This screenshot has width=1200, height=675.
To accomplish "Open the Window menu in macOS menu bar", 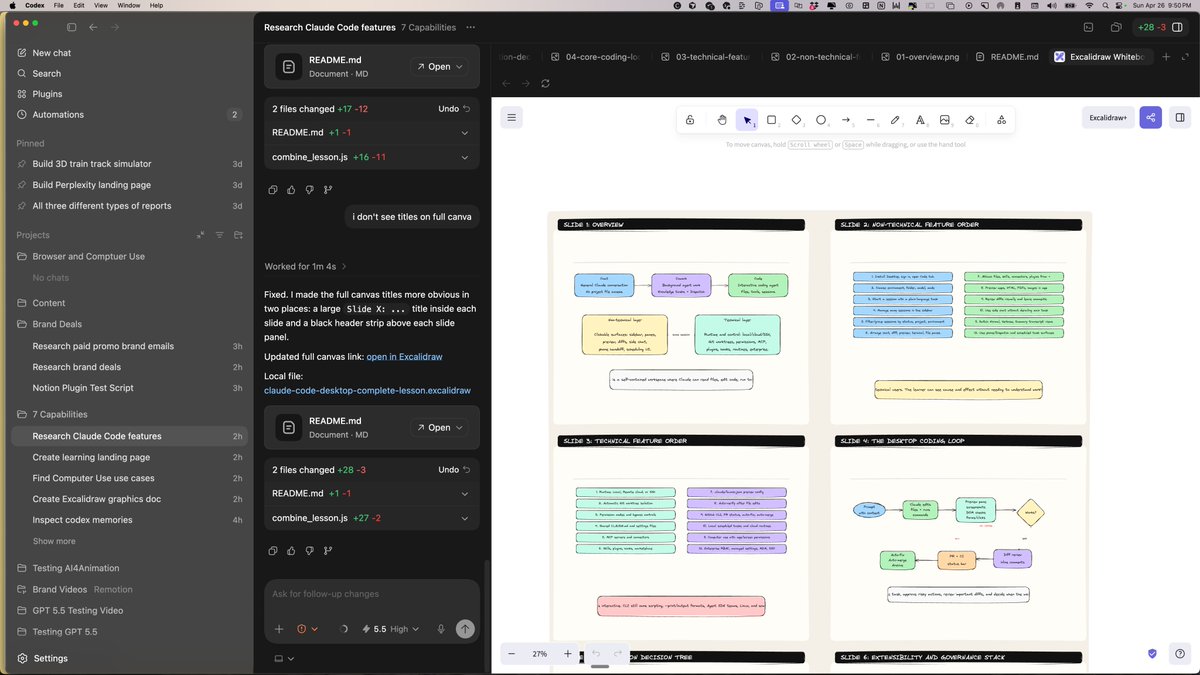I will [129, 6].
